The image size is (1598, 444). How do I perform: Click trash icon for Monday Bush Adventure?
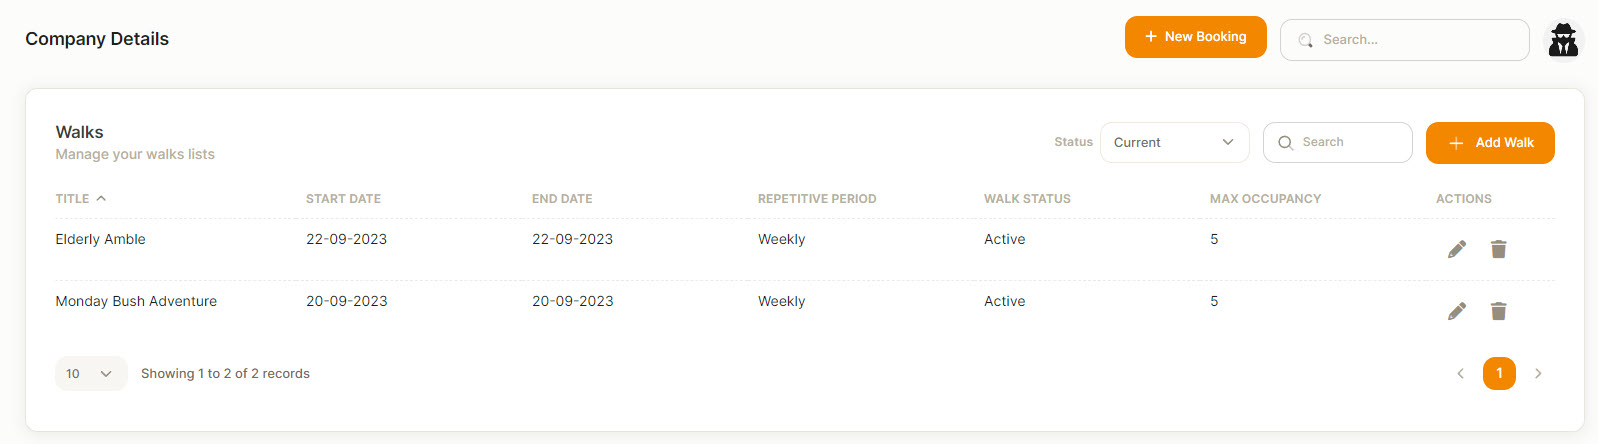(x=1498, y=311)
